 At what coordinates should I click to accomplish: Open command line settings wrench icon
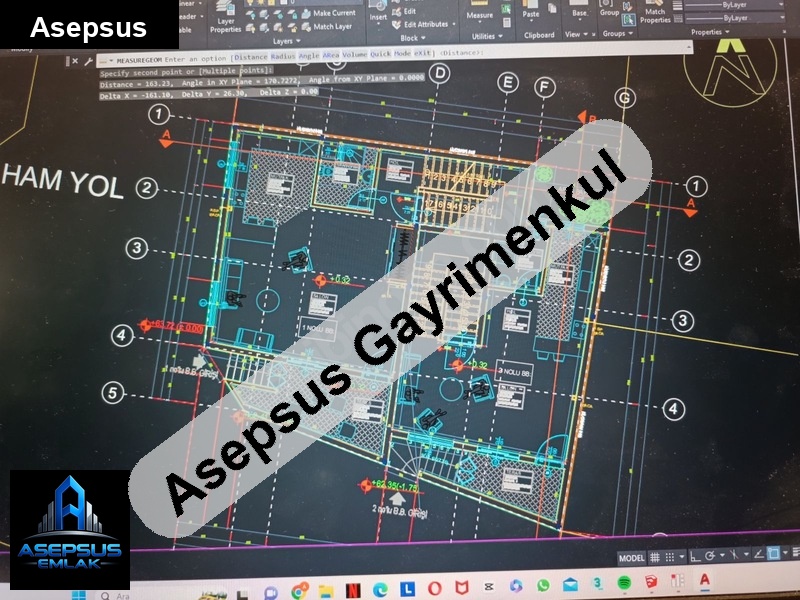coord(90,61)
